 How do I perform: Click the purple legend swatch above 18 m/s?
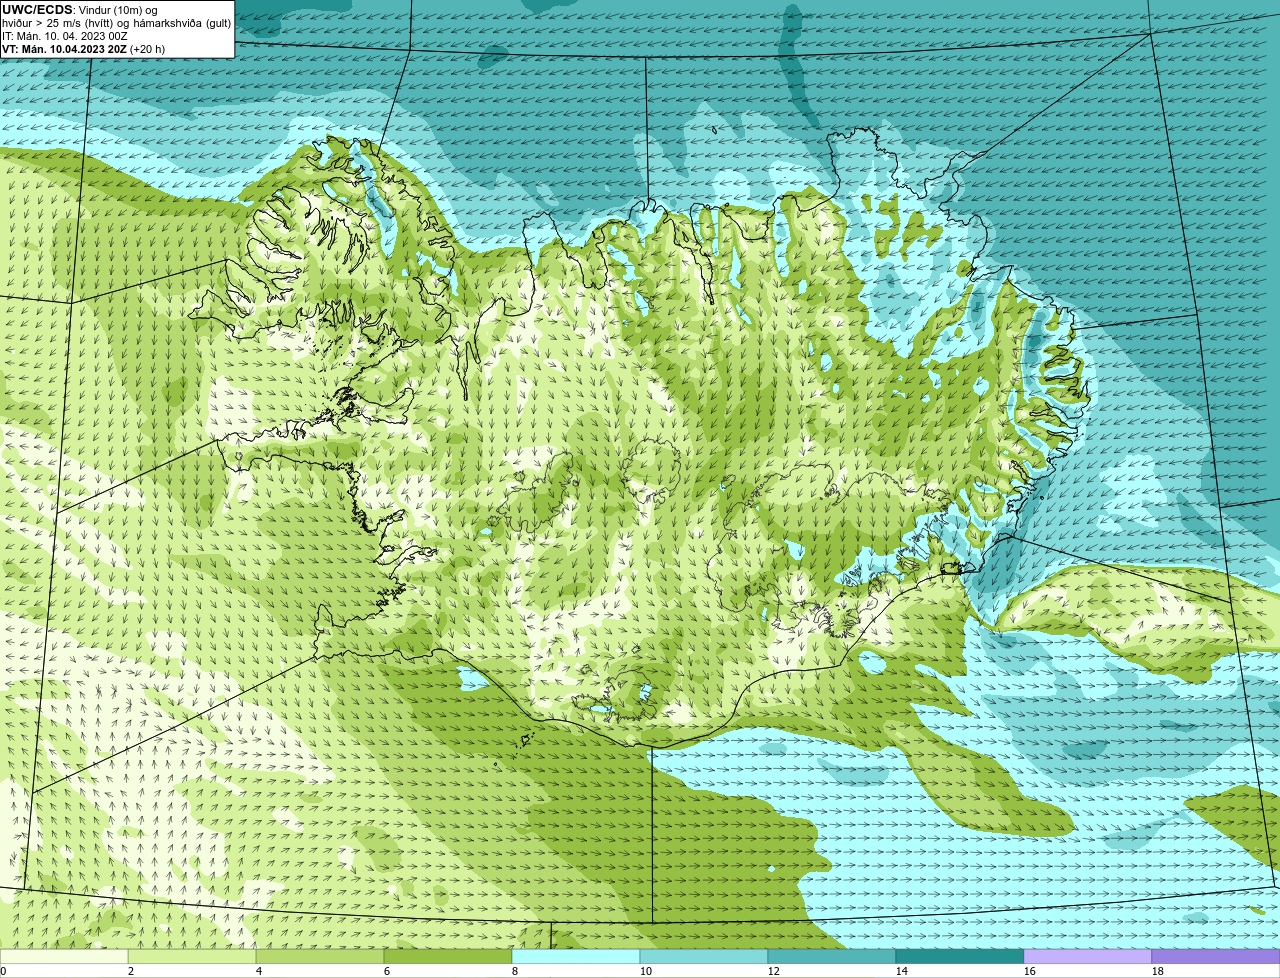point(1216,957)
